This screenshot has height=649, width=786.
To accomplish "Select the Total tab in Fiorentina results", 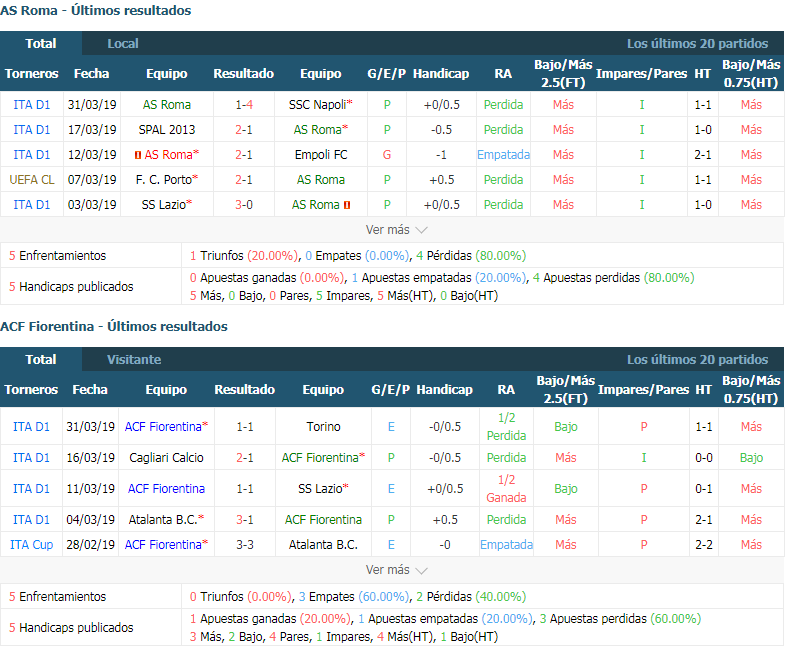I will pyautogui.click(x=41, y=359).
